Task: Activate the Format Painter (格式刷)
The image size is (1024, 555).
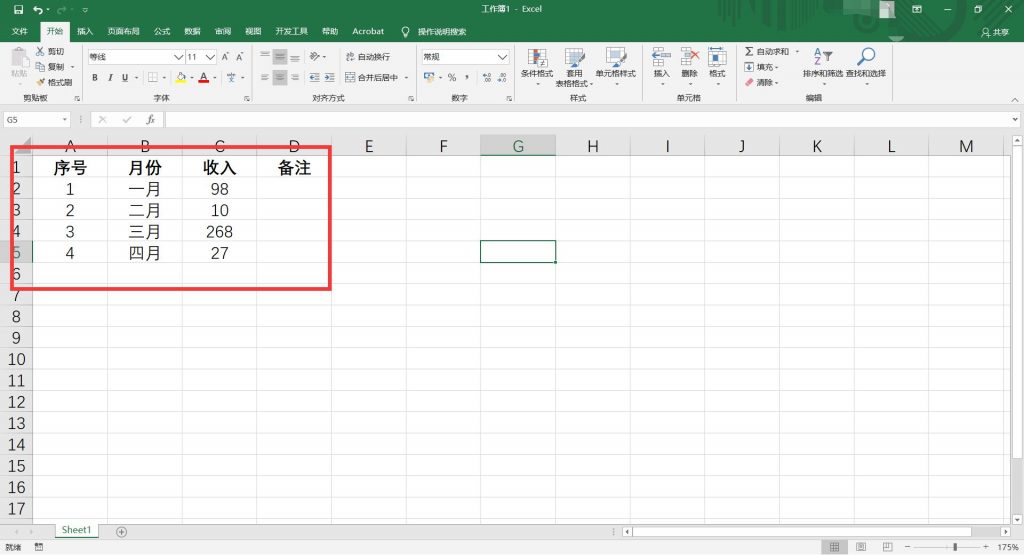Action: pyautogui.click(x=40, y=82)
